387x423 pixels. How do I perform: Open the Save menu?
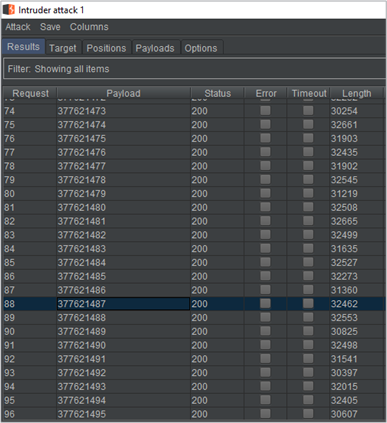point(50,27)
